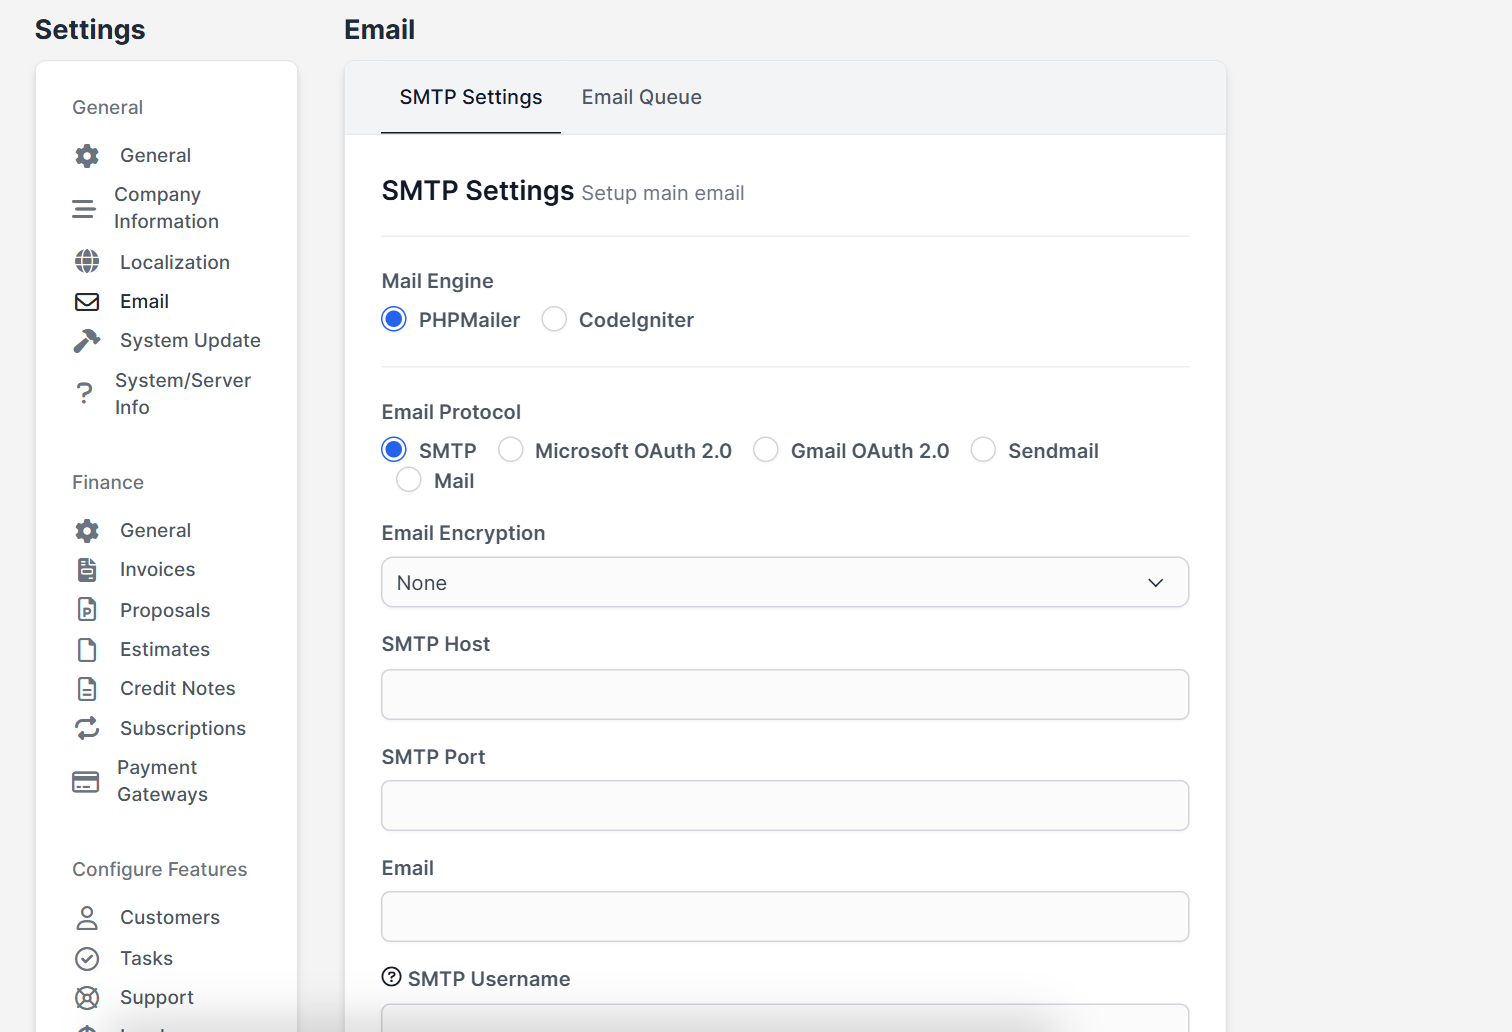Click the System/Server Info question mark icon
This screenshot has width=1512, height=1032.
(x=84, y=394)
